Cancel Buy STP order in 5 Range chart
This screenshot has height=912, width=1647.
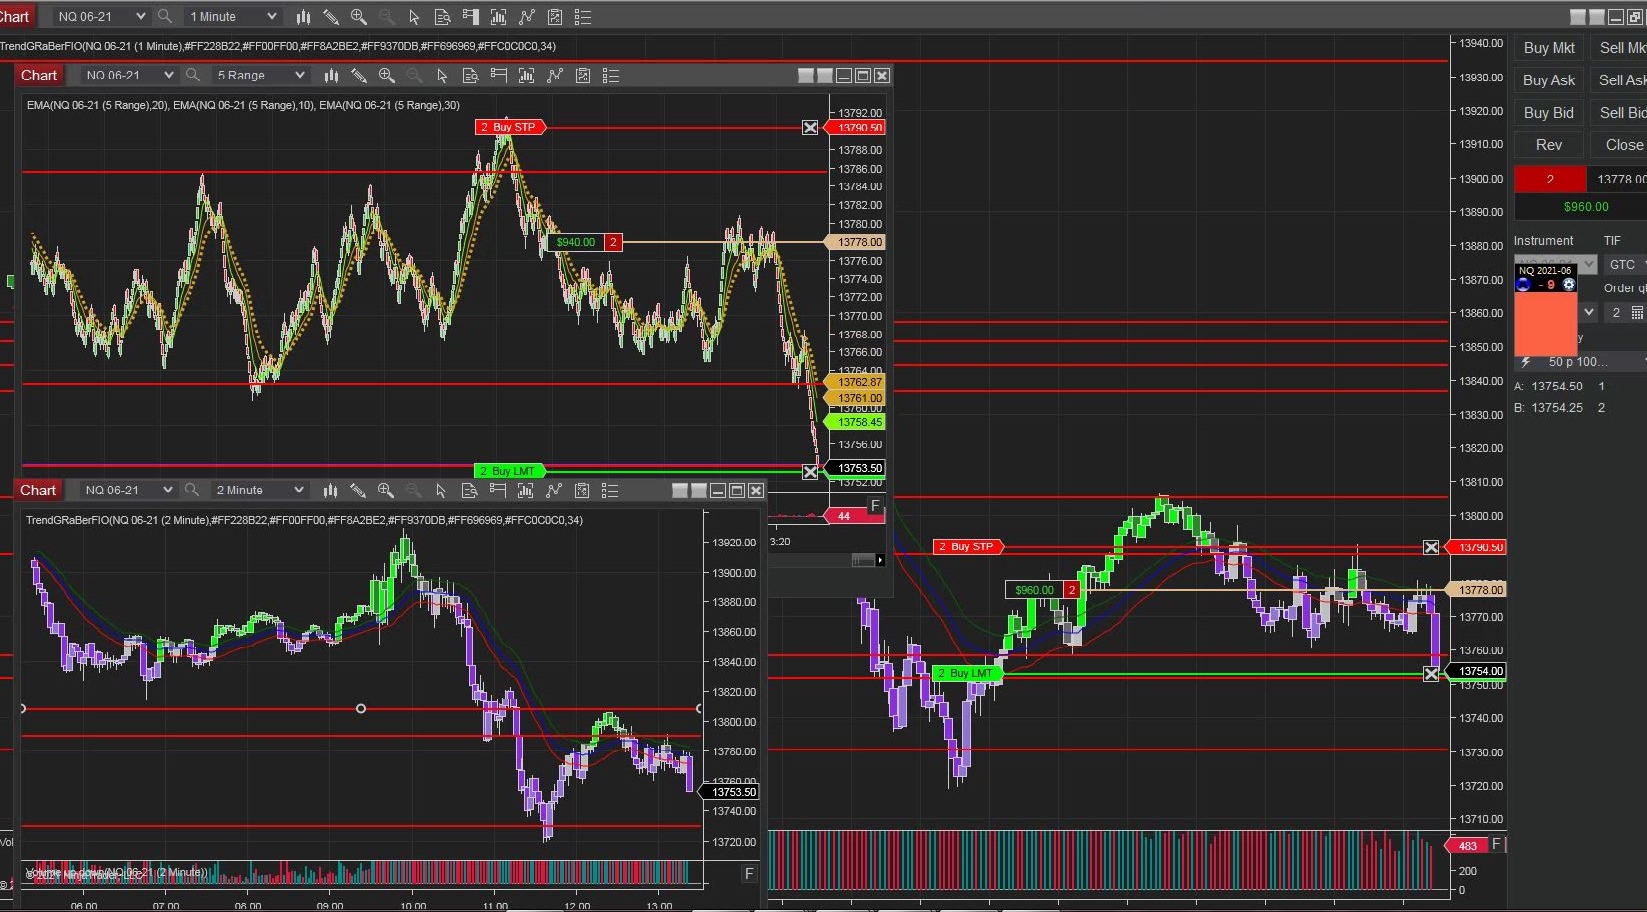pyautogui.click(x=810, y=128)
